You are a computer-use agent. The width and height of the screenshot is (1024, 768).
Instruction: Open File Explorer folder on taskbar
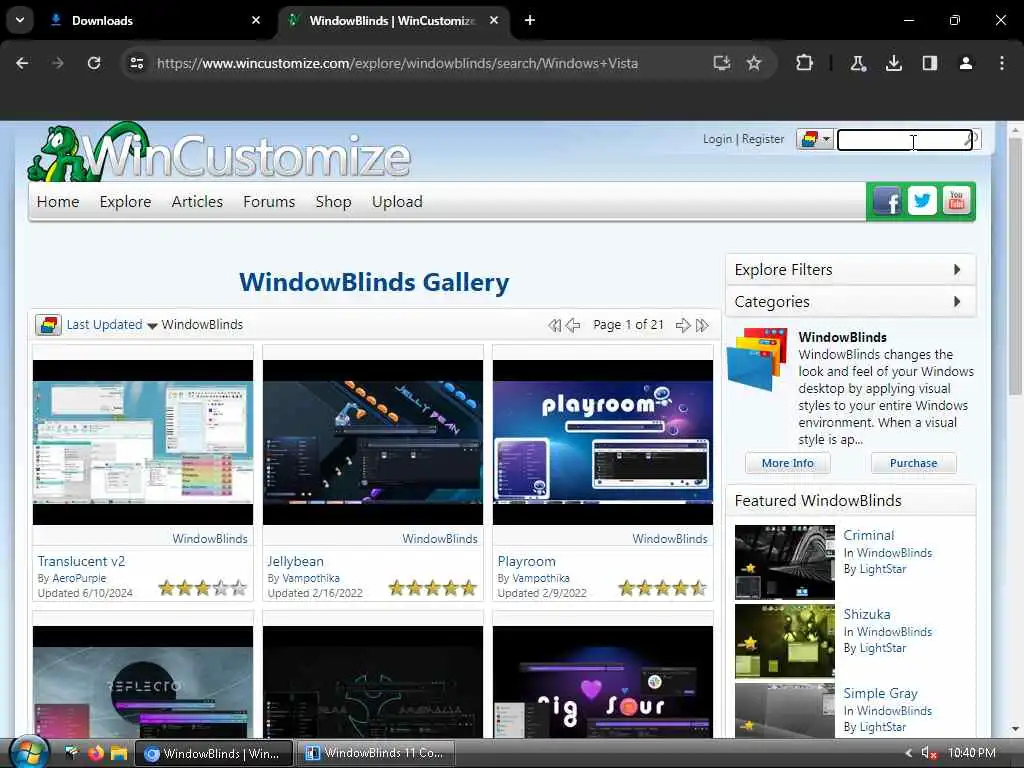pos(119,753)
